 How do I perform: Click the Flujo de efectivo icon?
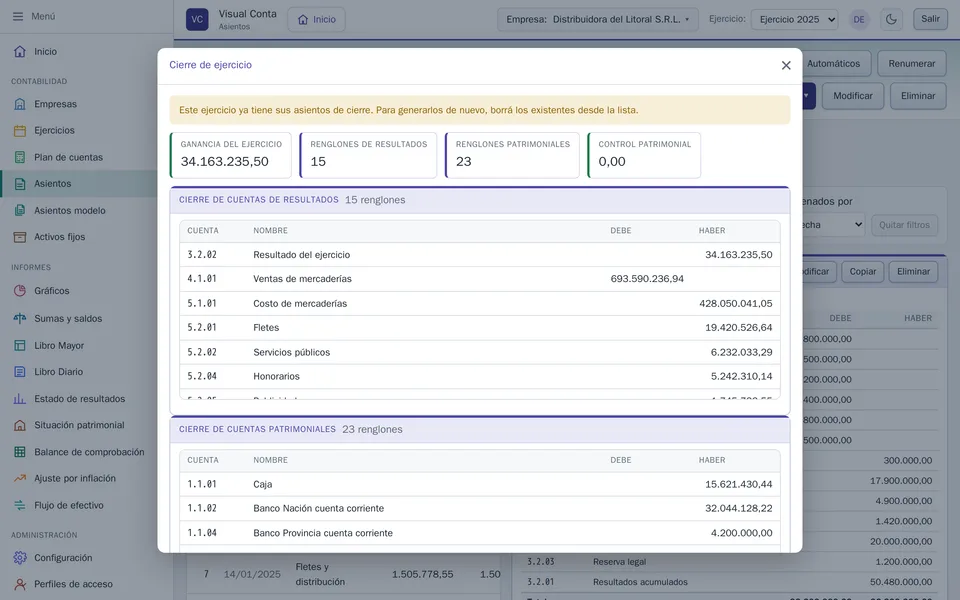coord(20,505)
